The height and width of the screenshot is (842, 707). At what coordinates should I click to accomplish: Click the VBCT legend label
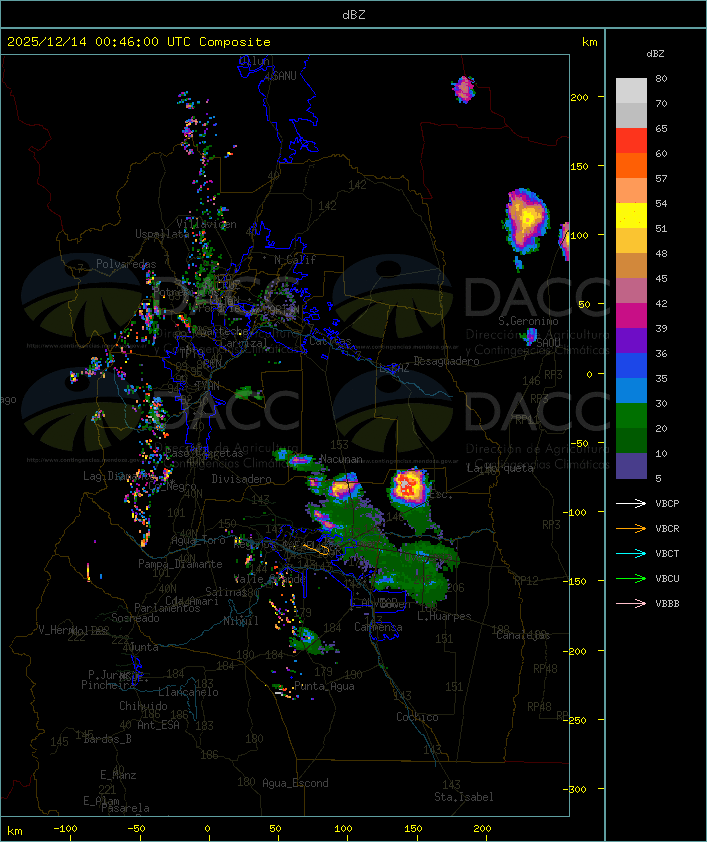point(667,553)
